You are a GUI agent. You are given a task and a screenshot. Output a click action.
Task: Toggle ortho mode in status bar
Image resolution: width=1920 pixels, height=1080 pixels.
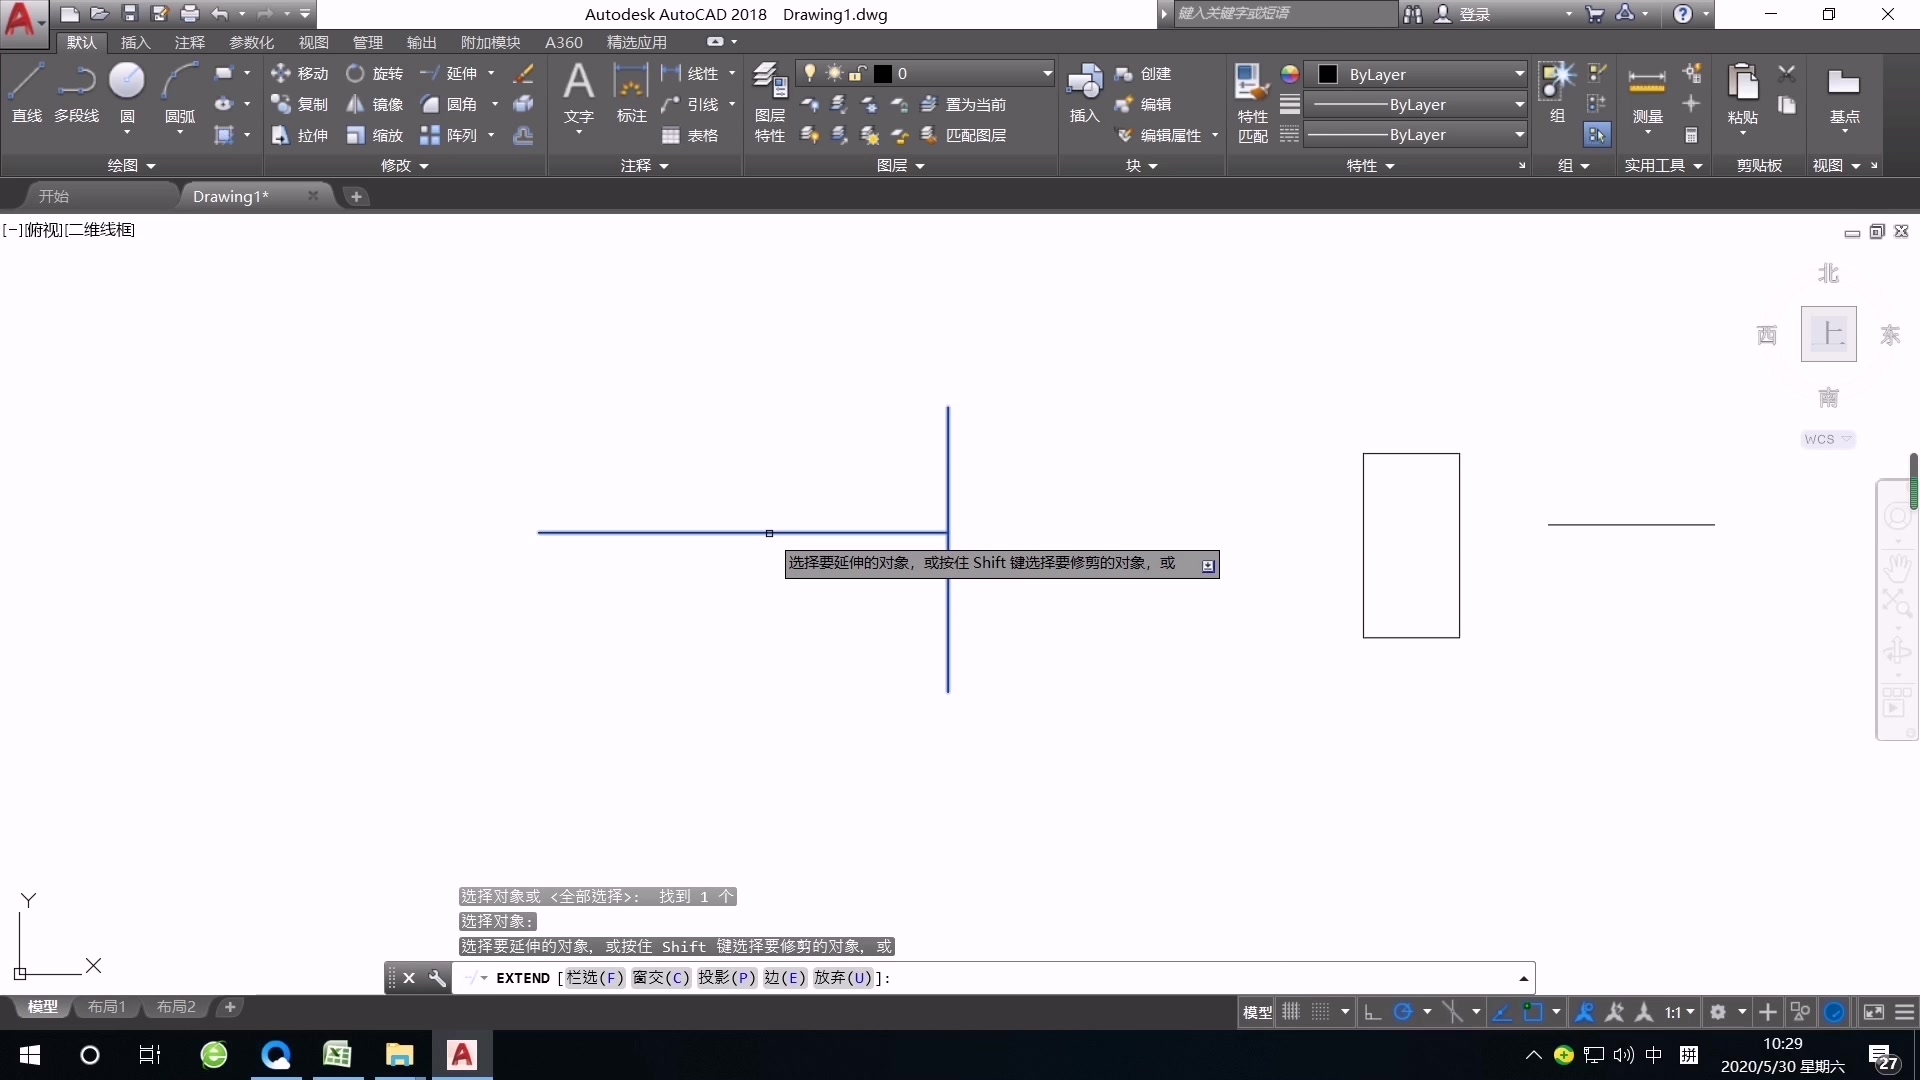pyautogui.click(x=1373, y=1012)
